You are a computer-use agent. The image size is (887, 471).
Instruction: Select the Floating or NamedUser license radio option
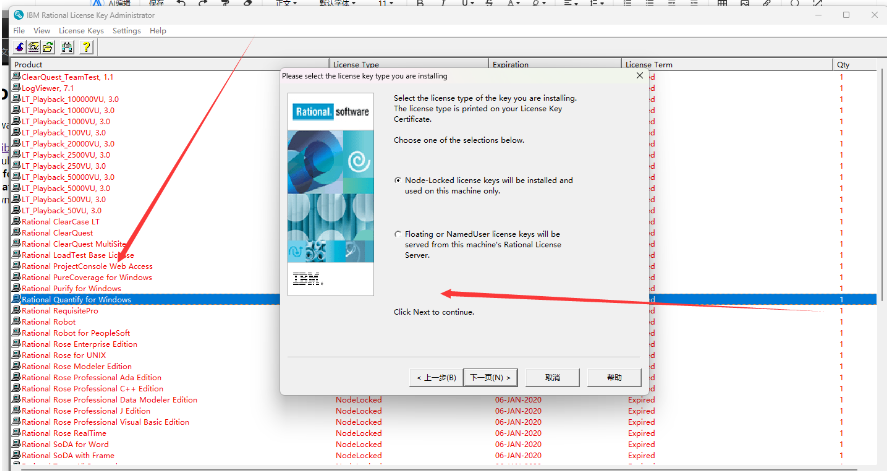pos(398,234)
